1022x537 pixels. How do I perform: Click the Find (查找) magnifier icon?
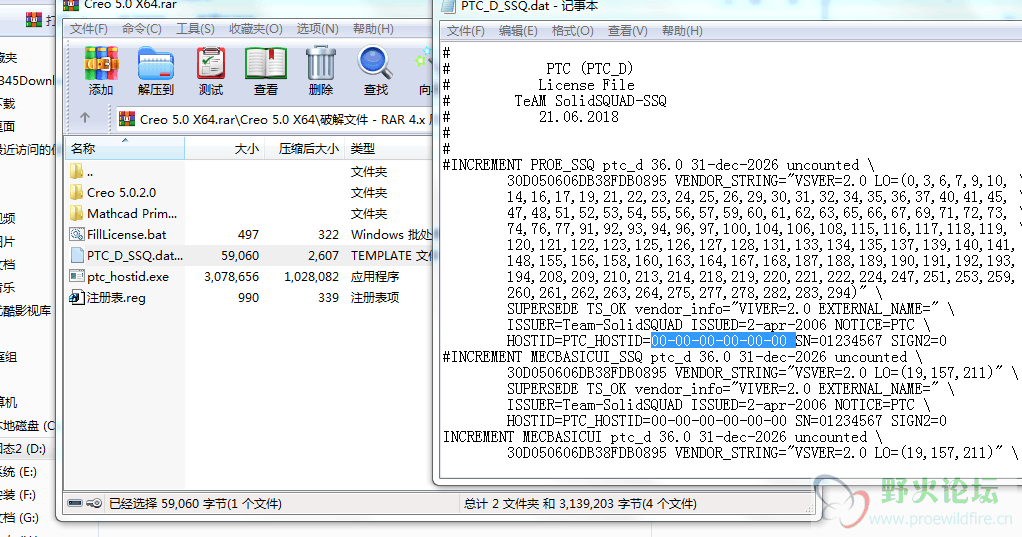tap(375, 63)
